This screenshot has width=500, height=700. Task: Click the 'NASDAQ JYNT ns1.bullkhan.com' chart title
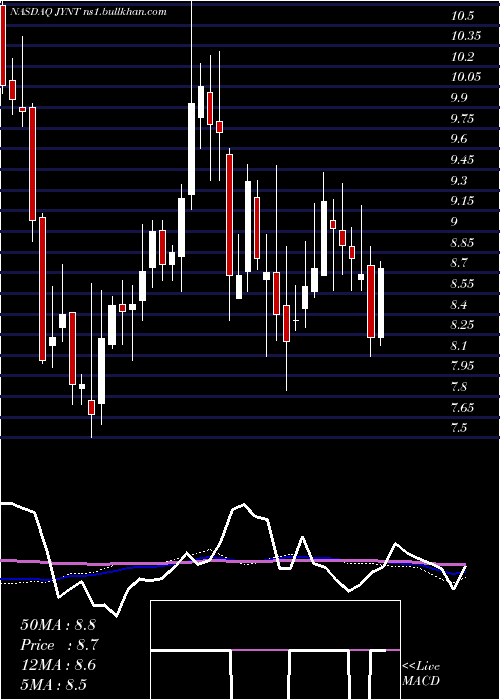[87, 11]
